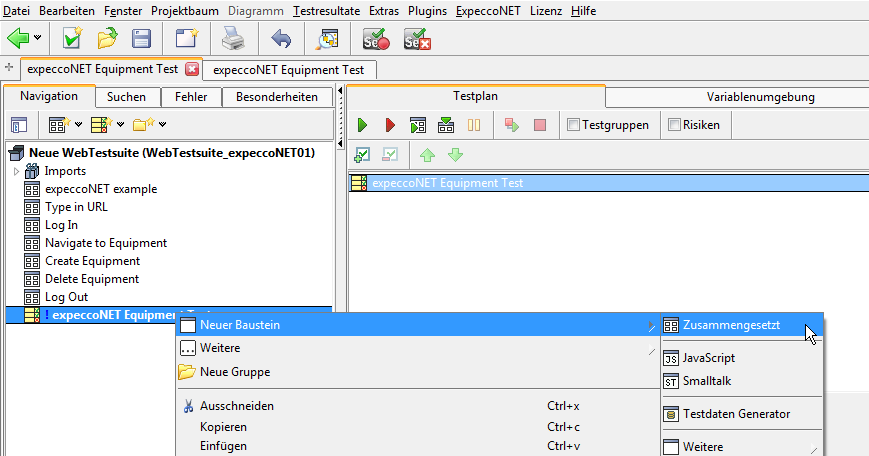The width and height of the screenshot is (869, 456).
Task: Switch to the Variablenumgebung tab
Action: click(x=761, y=97)
